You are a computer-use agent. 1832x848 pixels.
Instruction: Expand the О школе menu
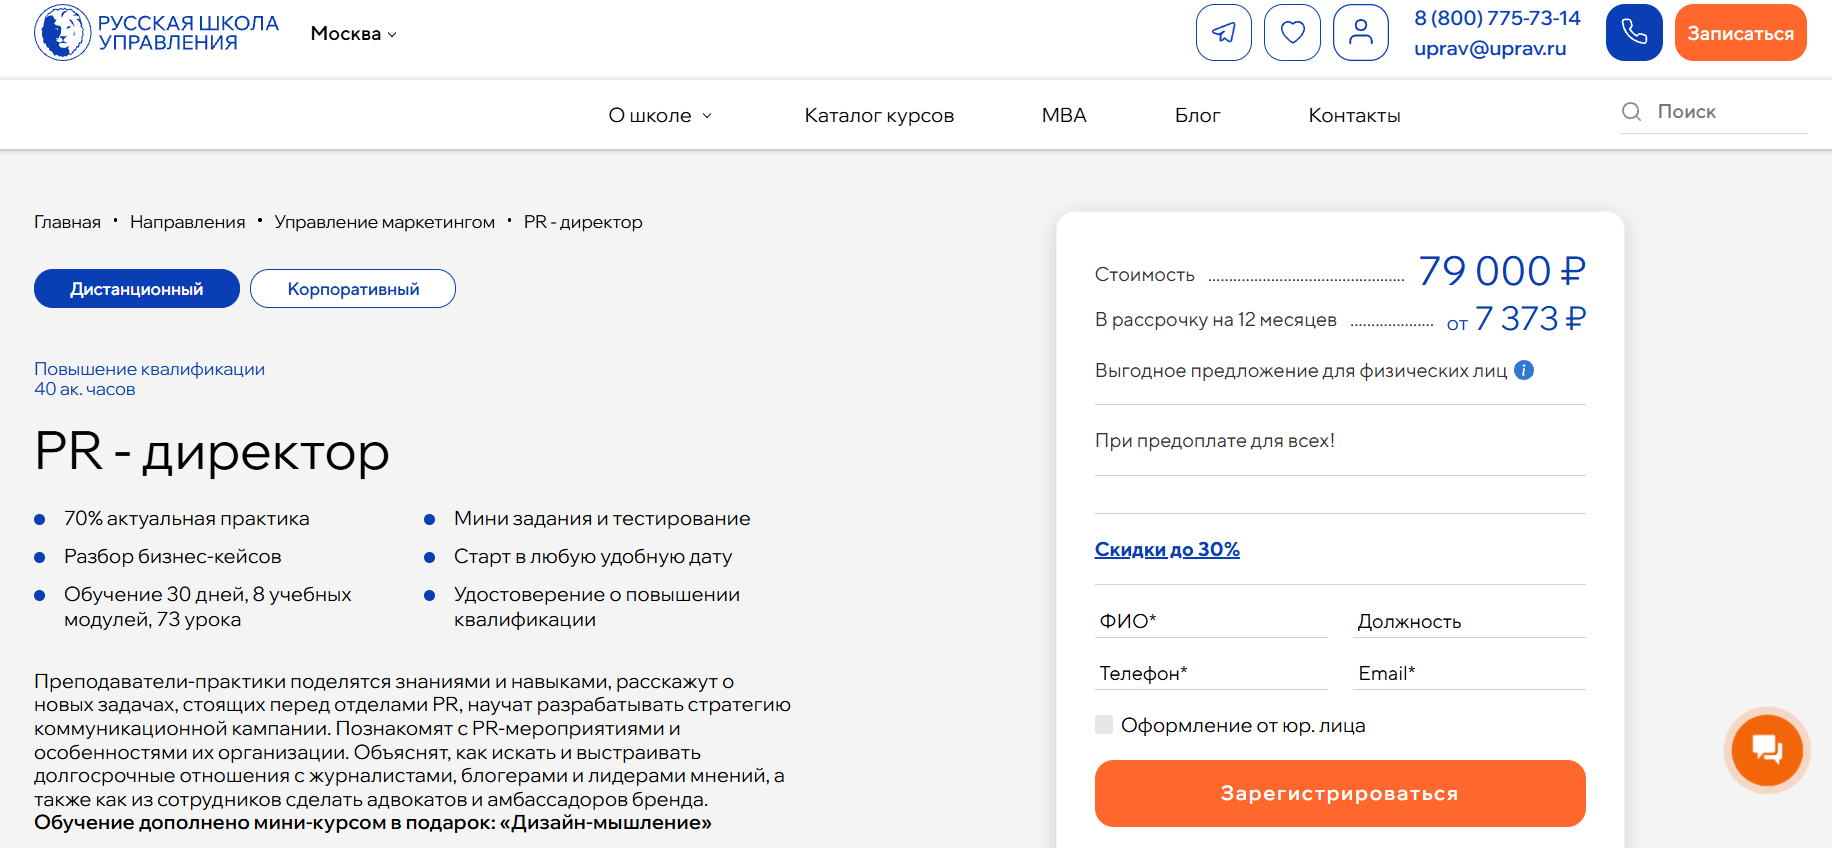tap(660, 116)
